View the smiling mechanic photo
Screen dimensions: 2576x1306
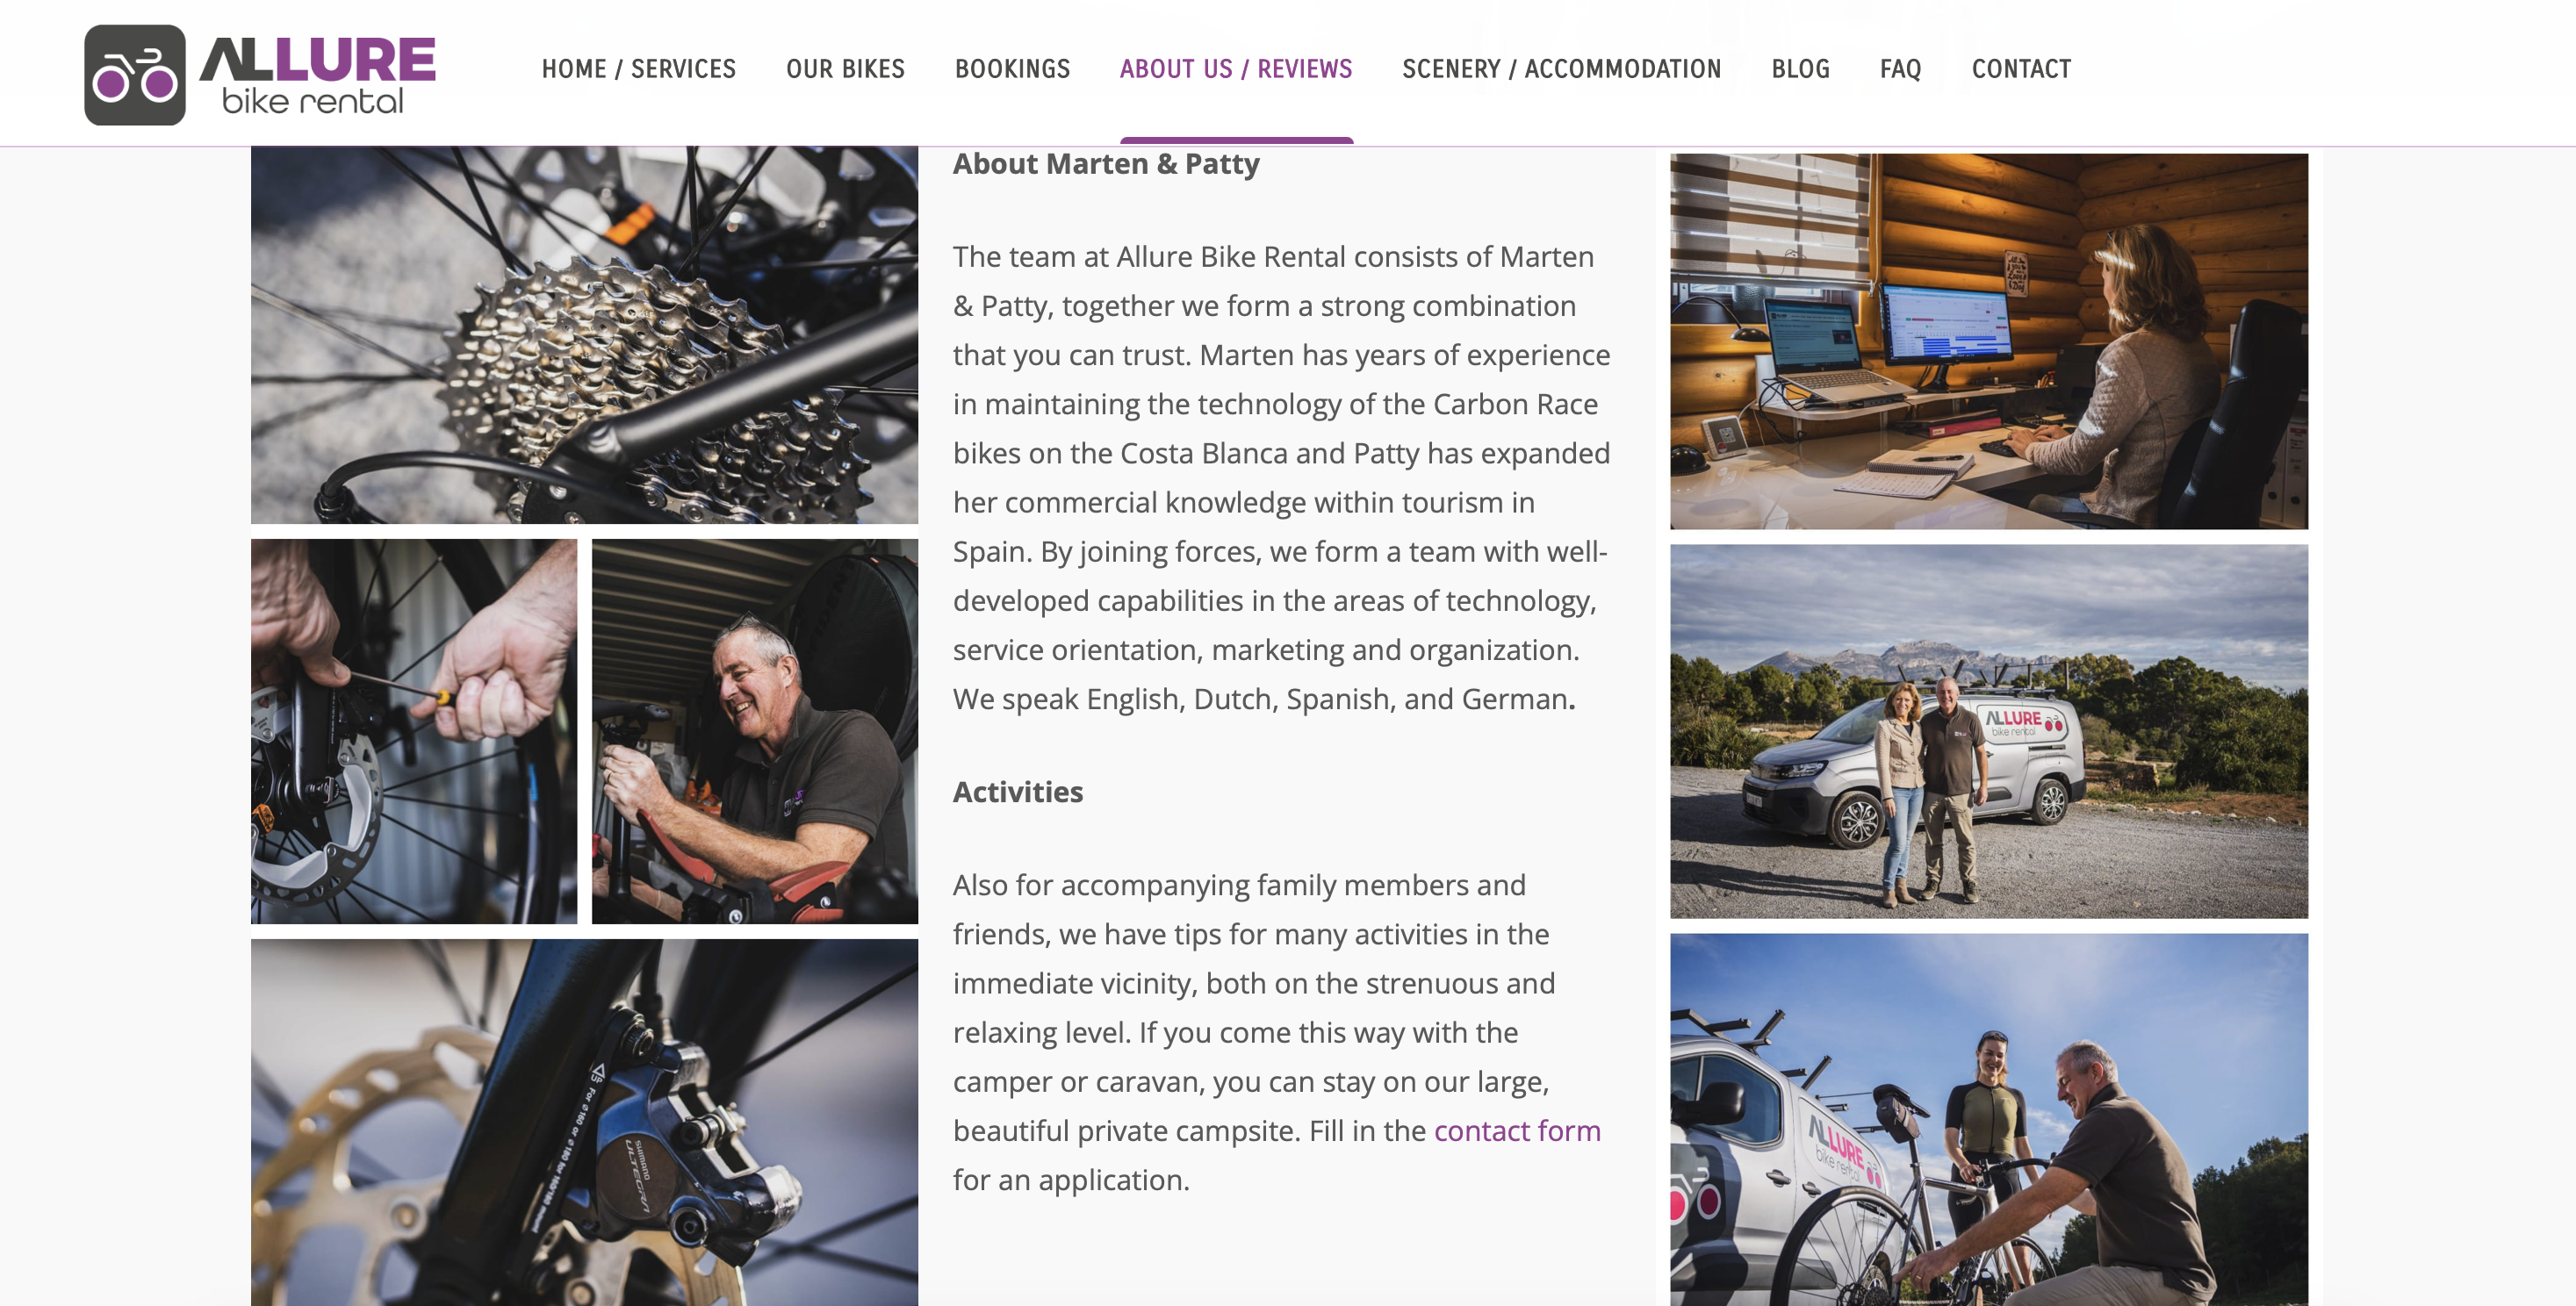755,731
